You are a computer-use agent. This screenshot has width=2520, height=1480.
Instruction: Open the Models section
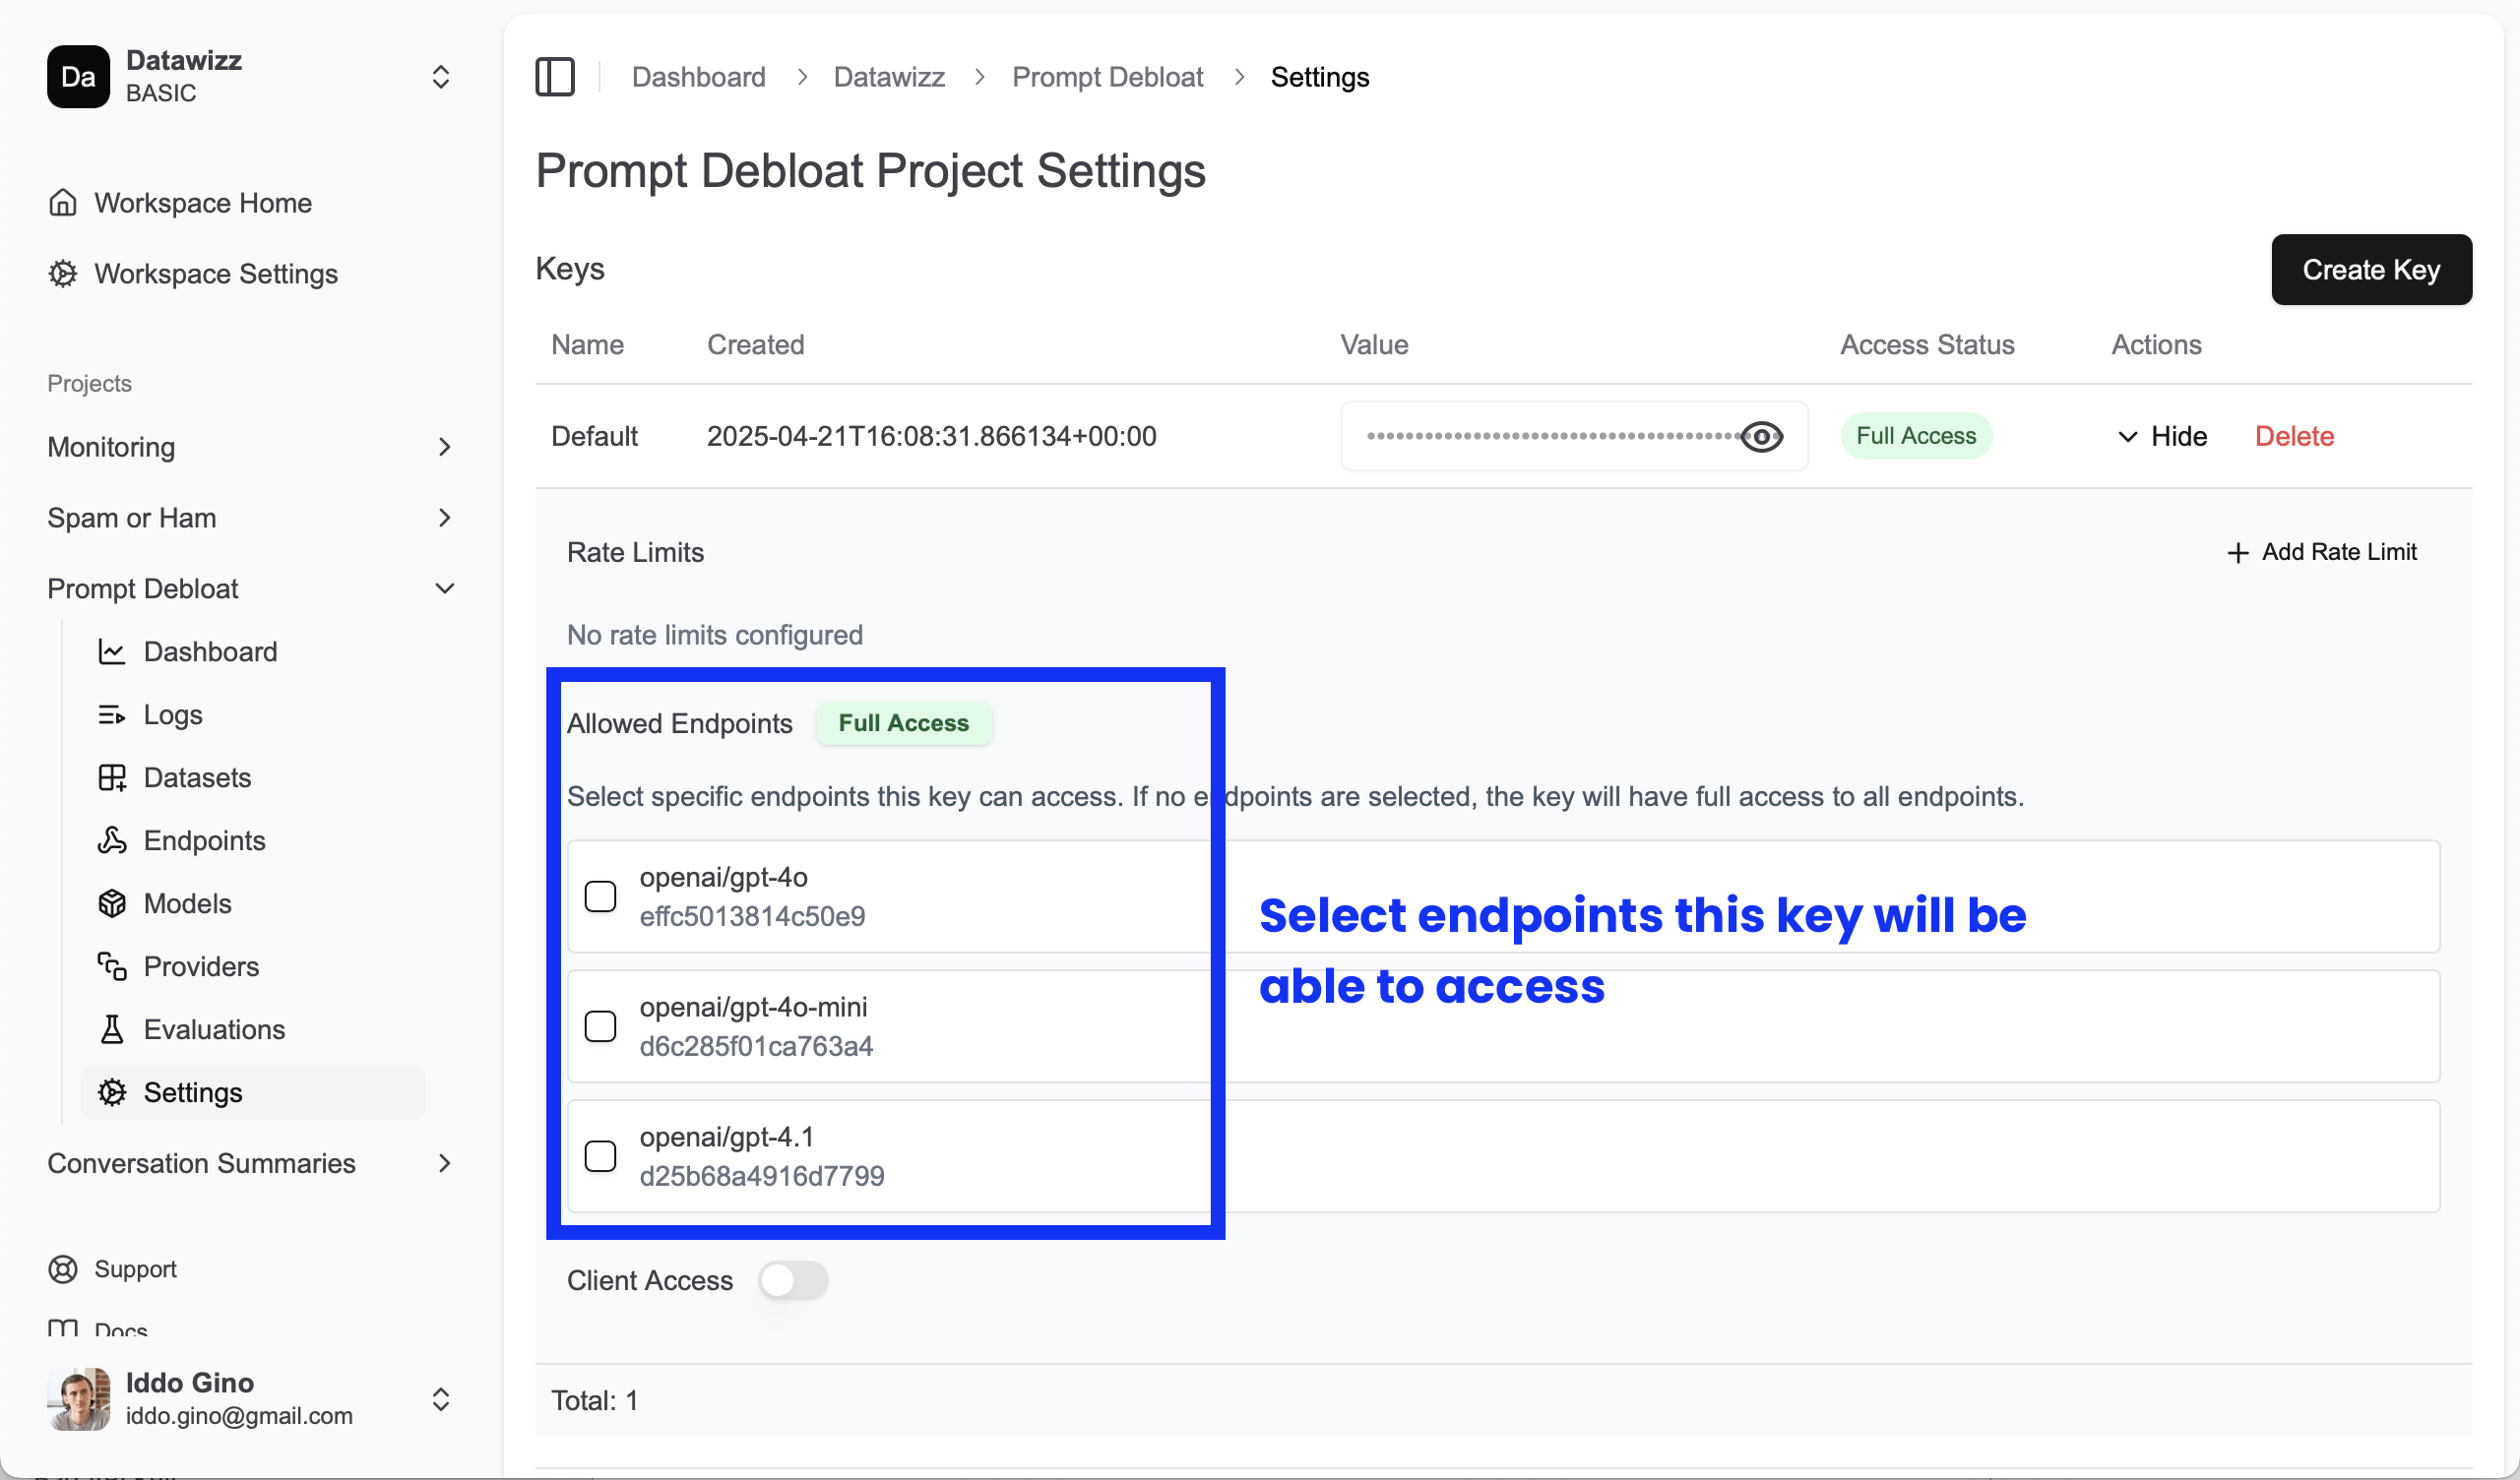coord(187,903)
